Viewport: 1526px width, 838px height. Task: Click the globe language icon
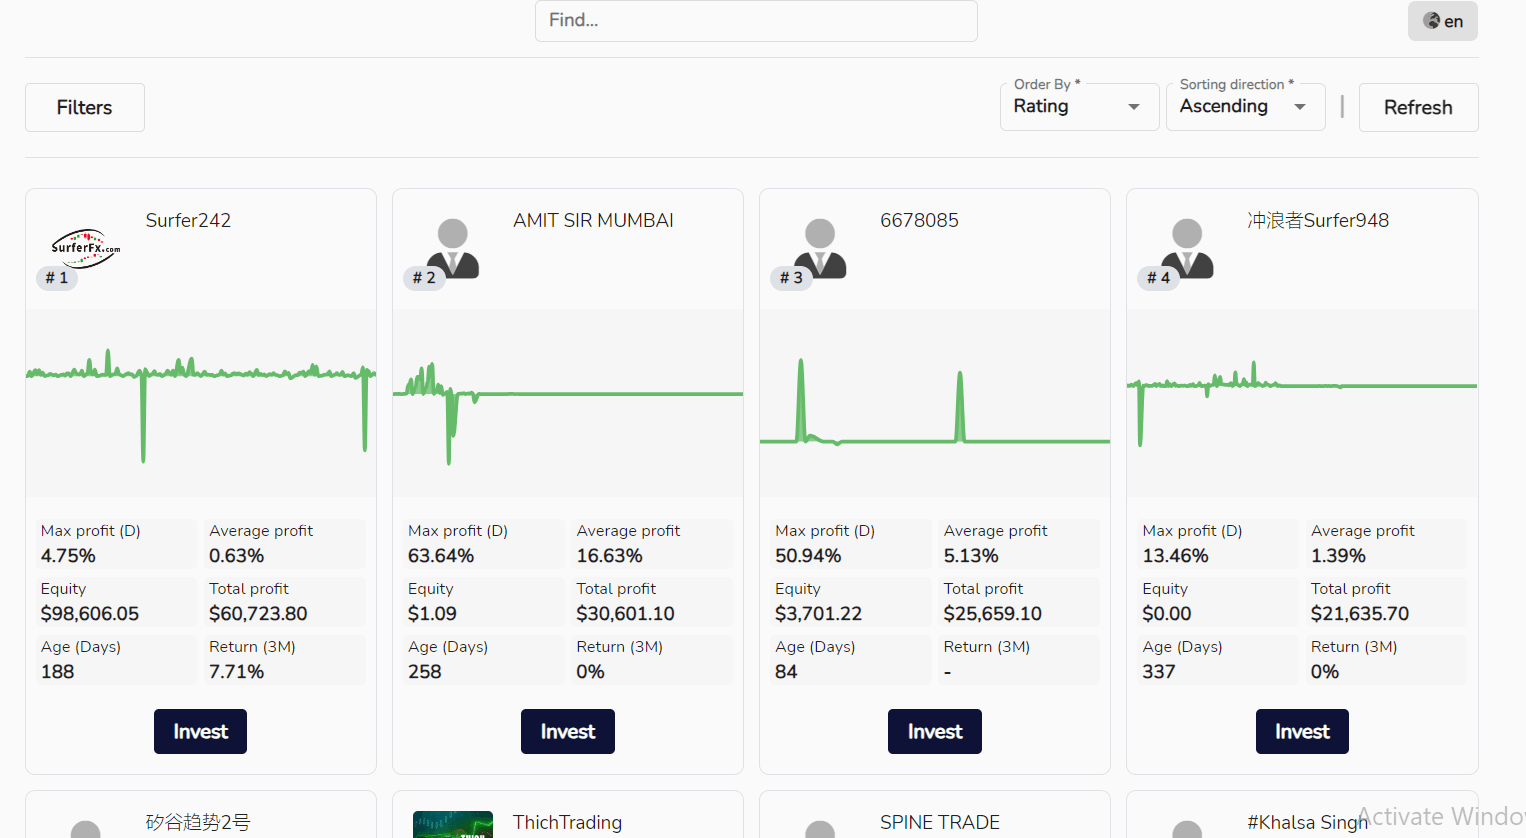click(x=1432, y=21)
